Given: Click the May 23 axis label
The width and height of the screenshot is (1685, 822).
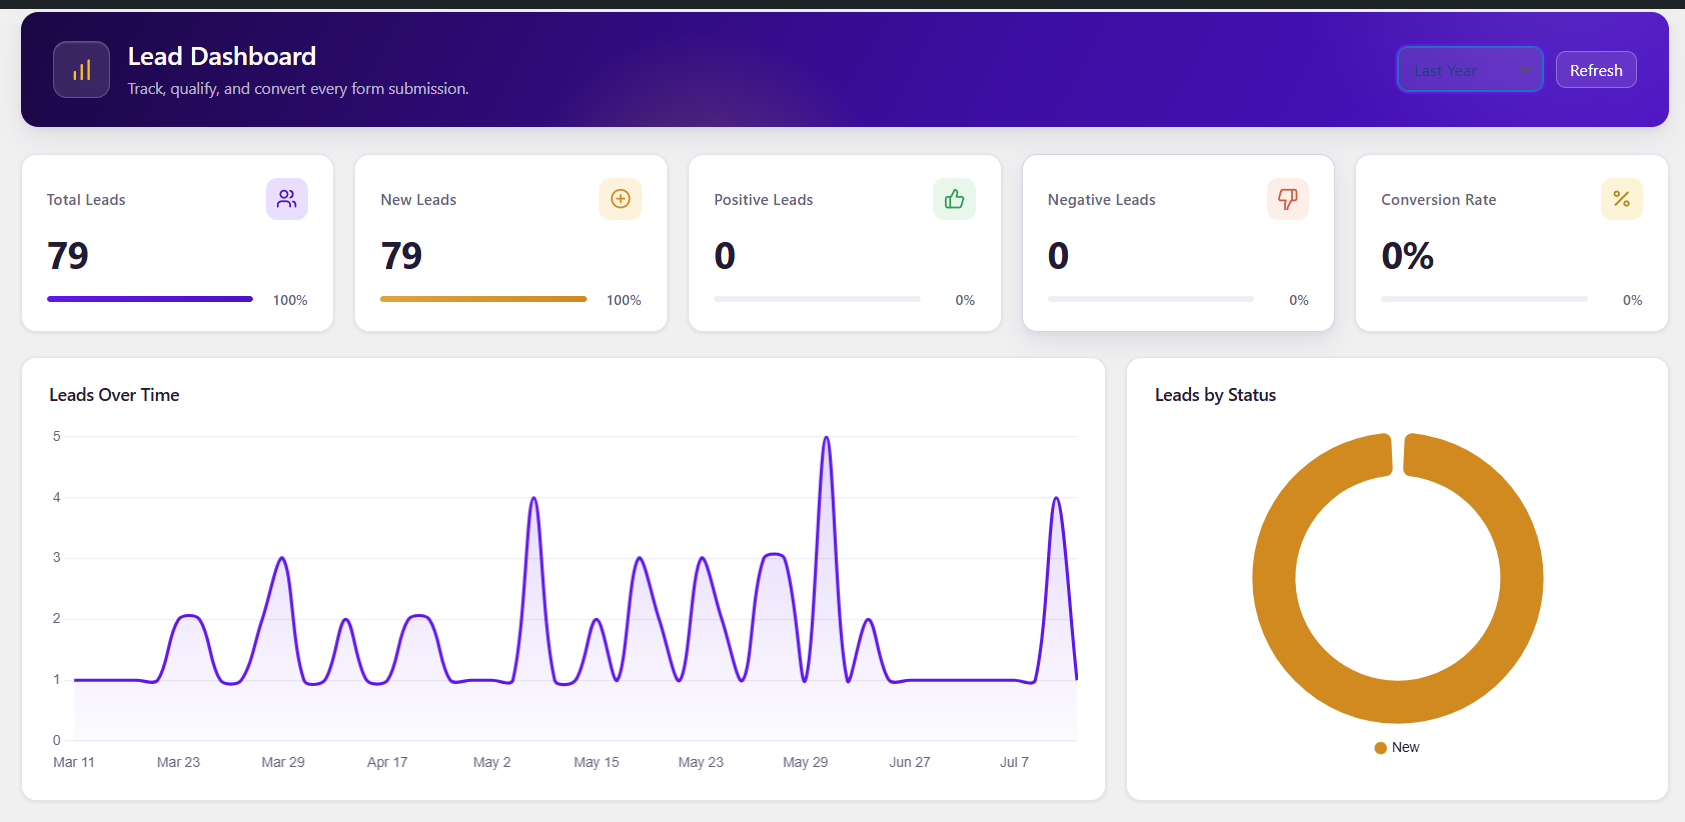Looking at the screenshot, I should pos(701,762).
